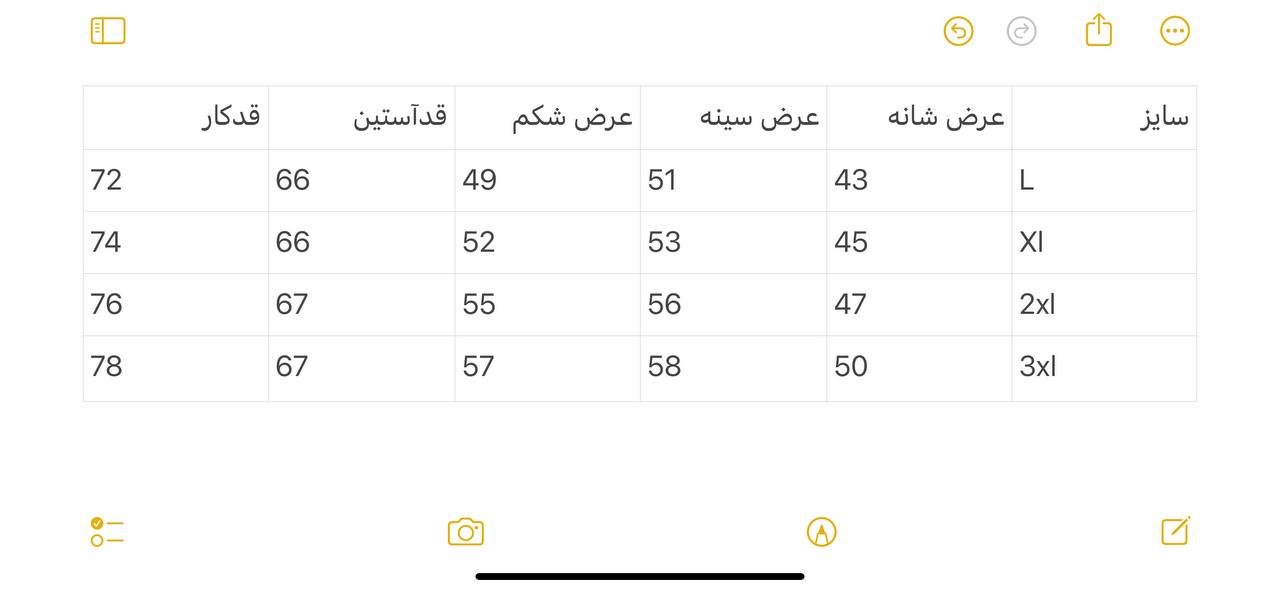Open the camera attachment button
This screenshot has width=1280, height=591.
(x=466, y=531)
